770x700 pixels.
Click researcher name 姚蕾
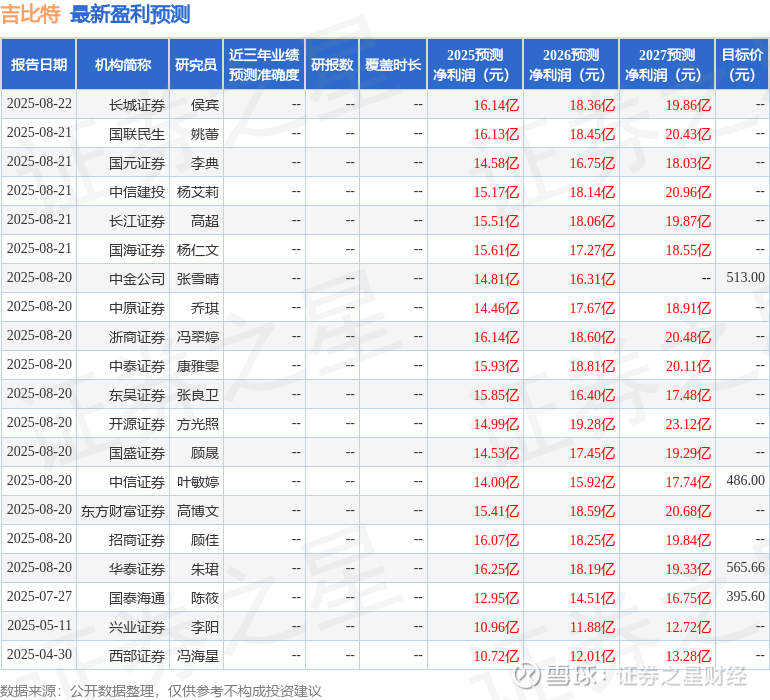click(205, 134)
